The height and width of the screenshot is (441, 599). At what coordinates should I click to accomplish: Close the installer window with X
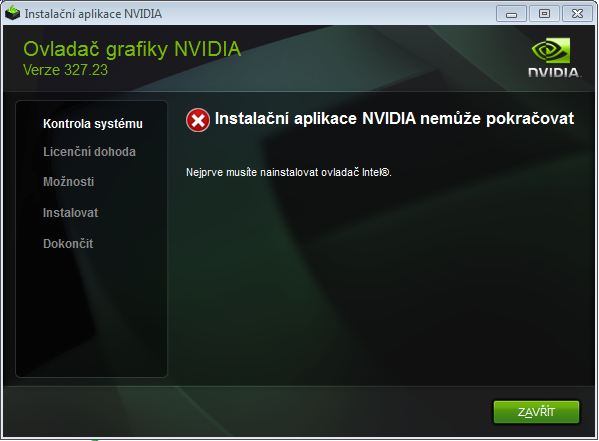(577, 14)
